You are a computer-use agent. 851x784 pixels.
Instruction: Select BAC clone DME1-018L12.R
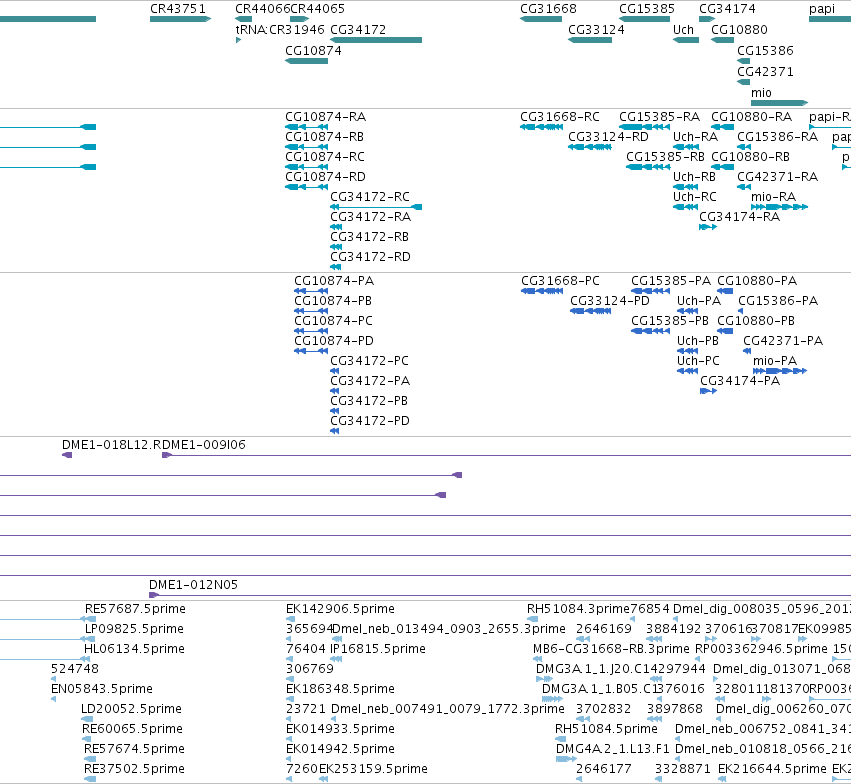coord(67,455)
